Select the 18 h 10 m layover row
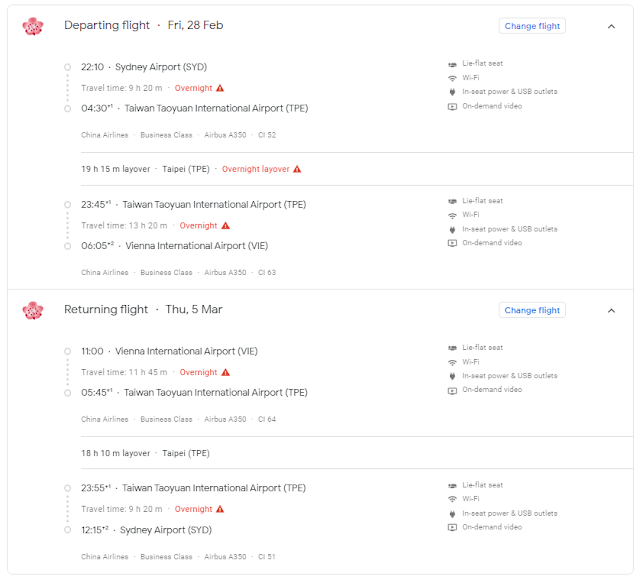The image size is (640, 583). click(357, 453)
